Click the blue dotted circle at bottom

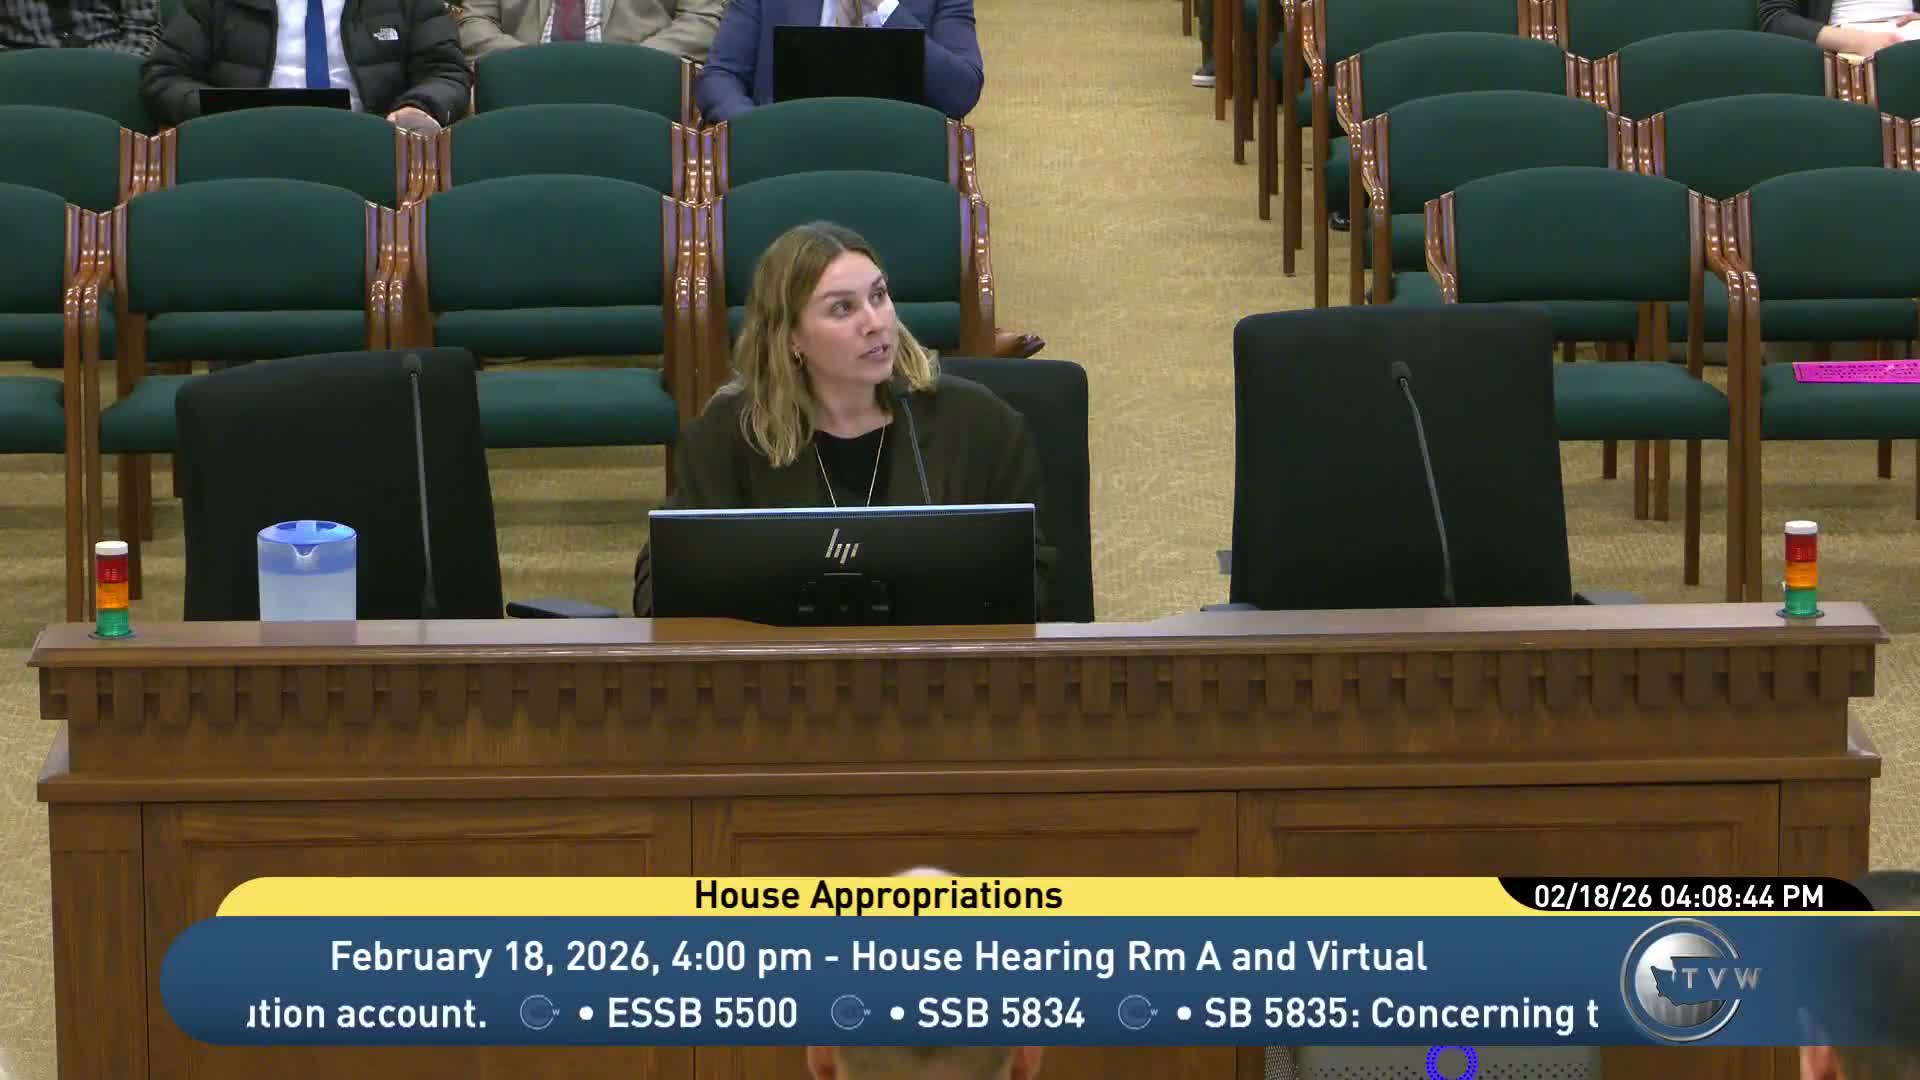pyautogui.click(x=1450, y=1062)
